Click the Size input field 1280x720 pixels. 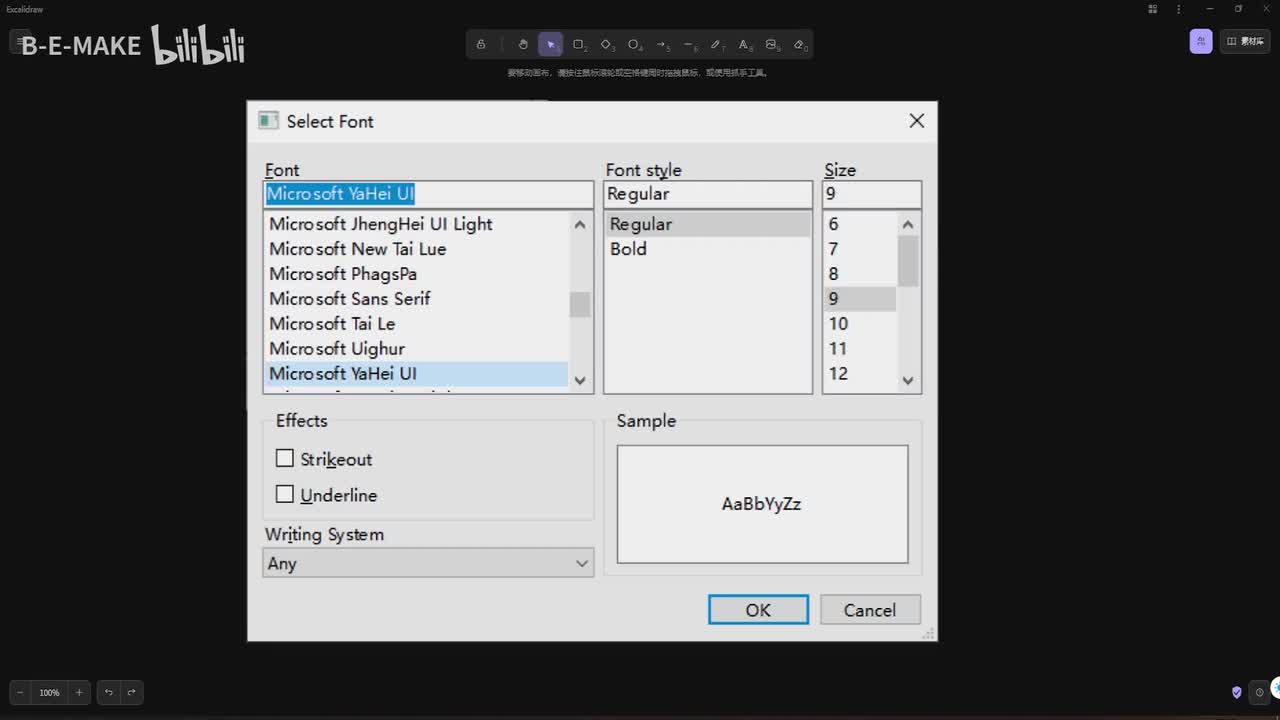point(872,194)
